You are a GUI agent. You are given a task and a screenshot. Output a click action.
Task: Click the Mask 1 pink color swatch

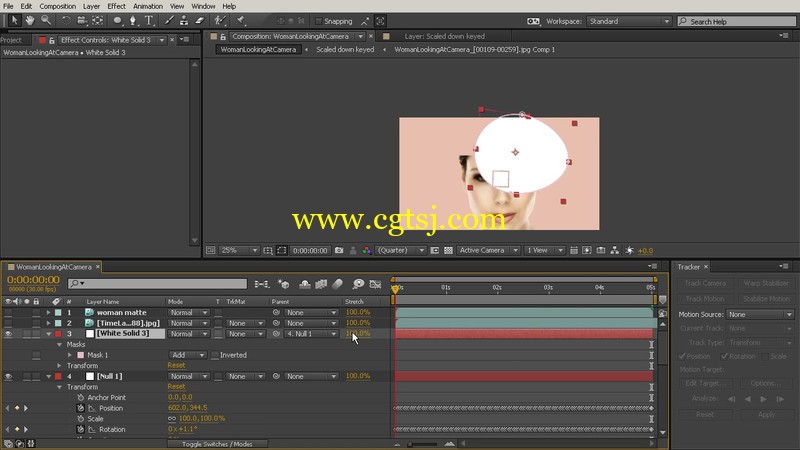pos(81,355)
